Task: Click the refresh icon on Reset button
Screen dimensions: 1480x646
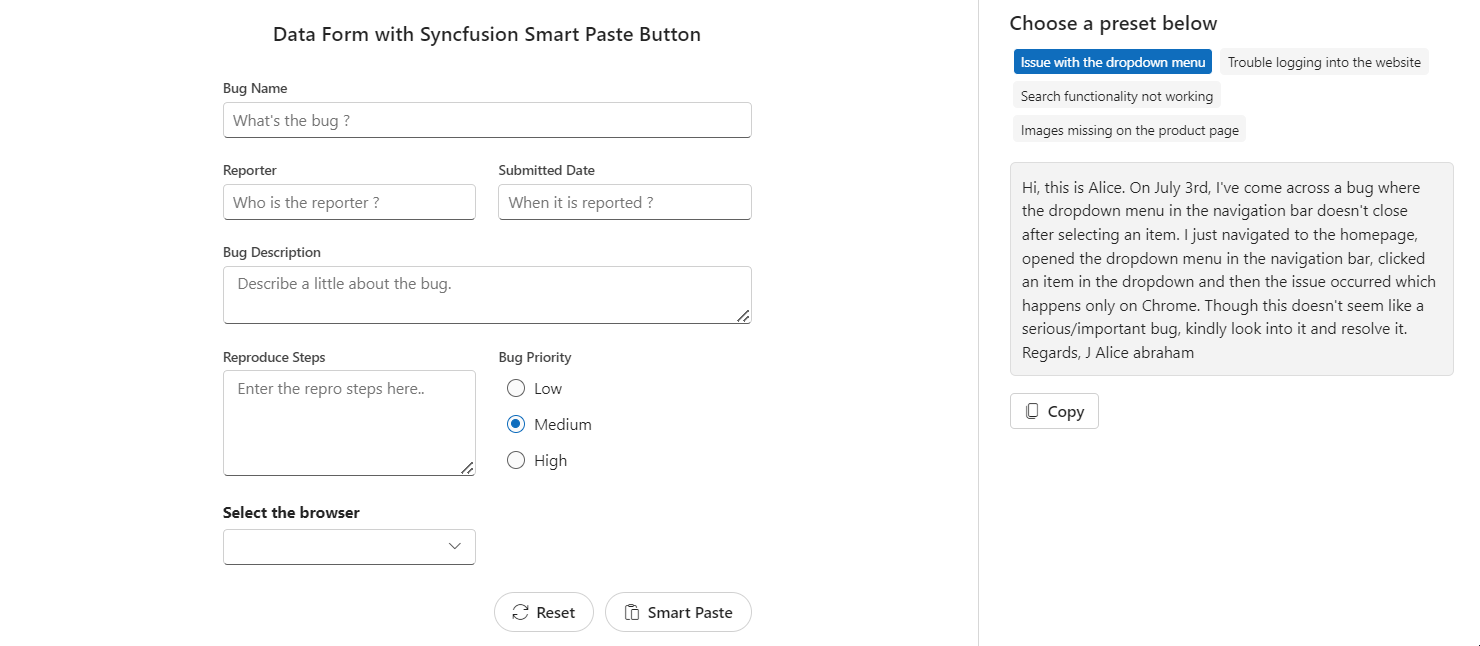Action: point(520,613)
